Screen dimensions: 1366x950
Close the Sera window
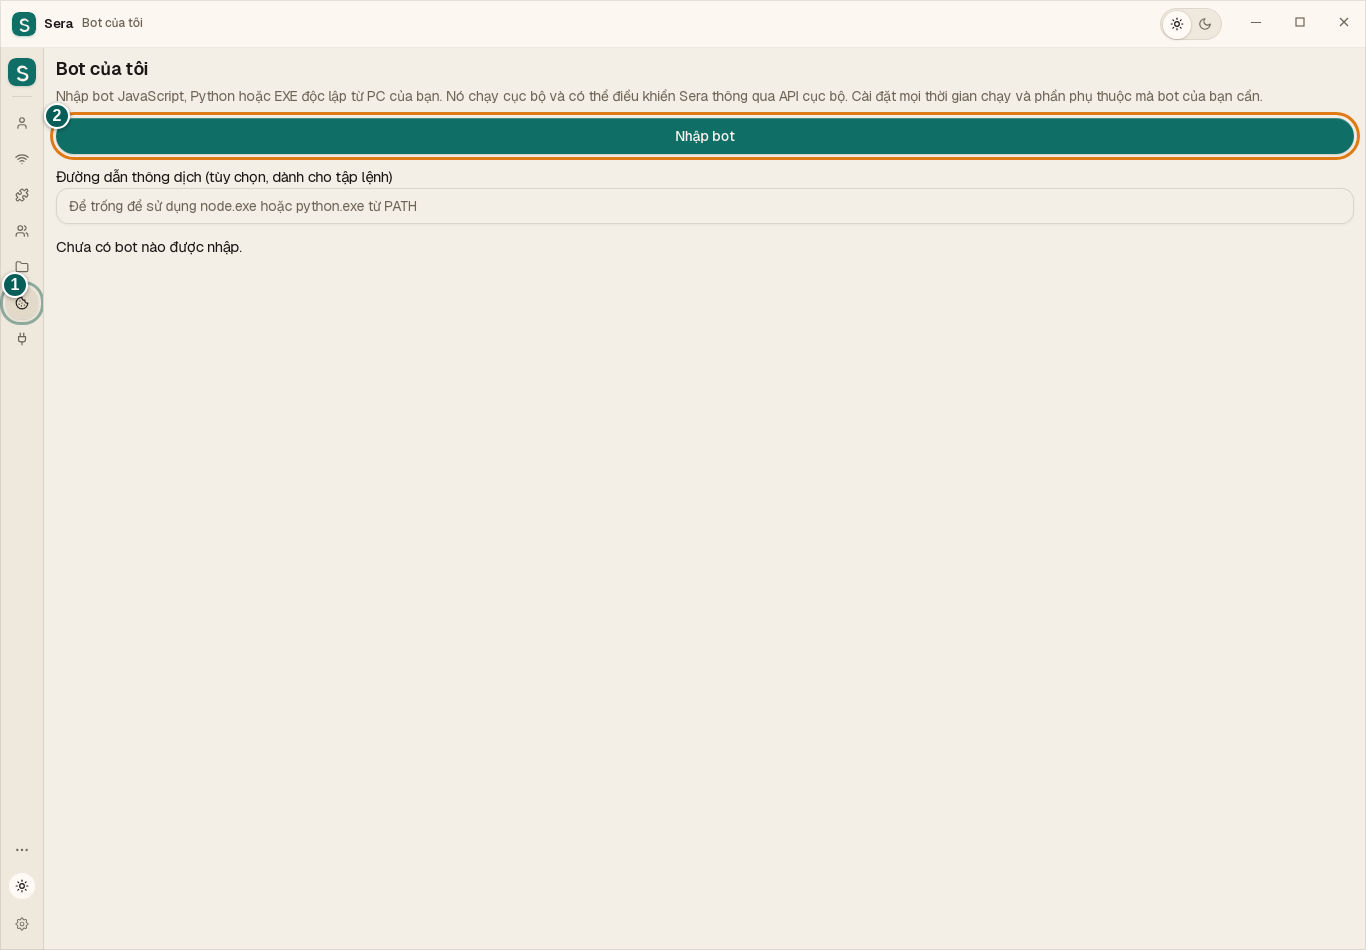1344,23
